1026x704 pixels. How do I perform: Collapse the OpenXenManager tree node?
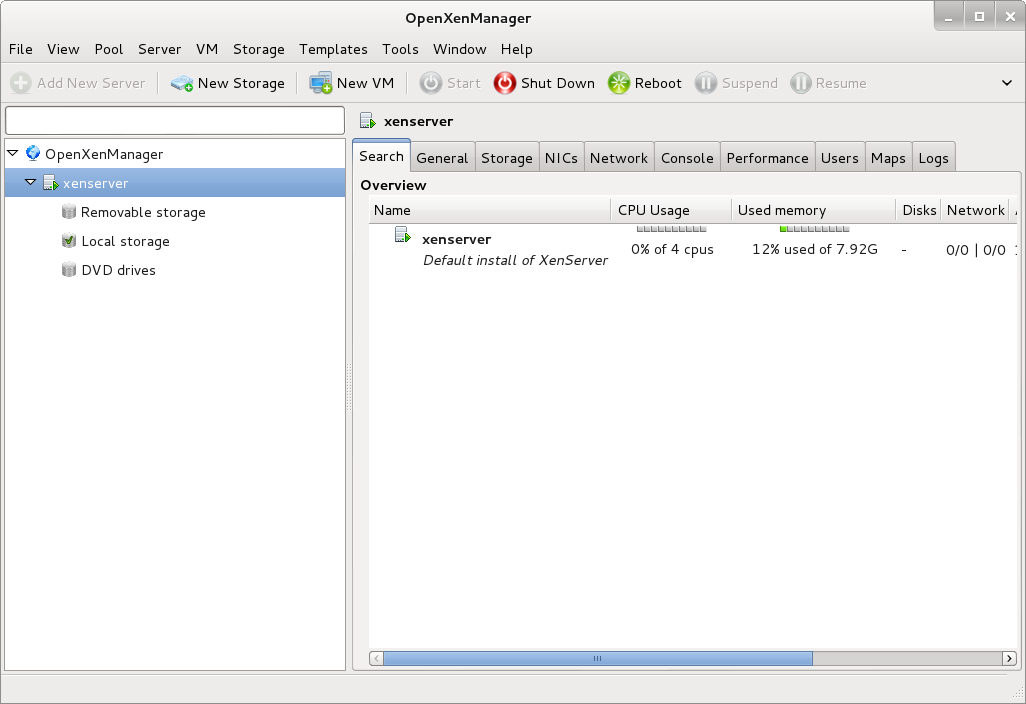pos(12,154)
